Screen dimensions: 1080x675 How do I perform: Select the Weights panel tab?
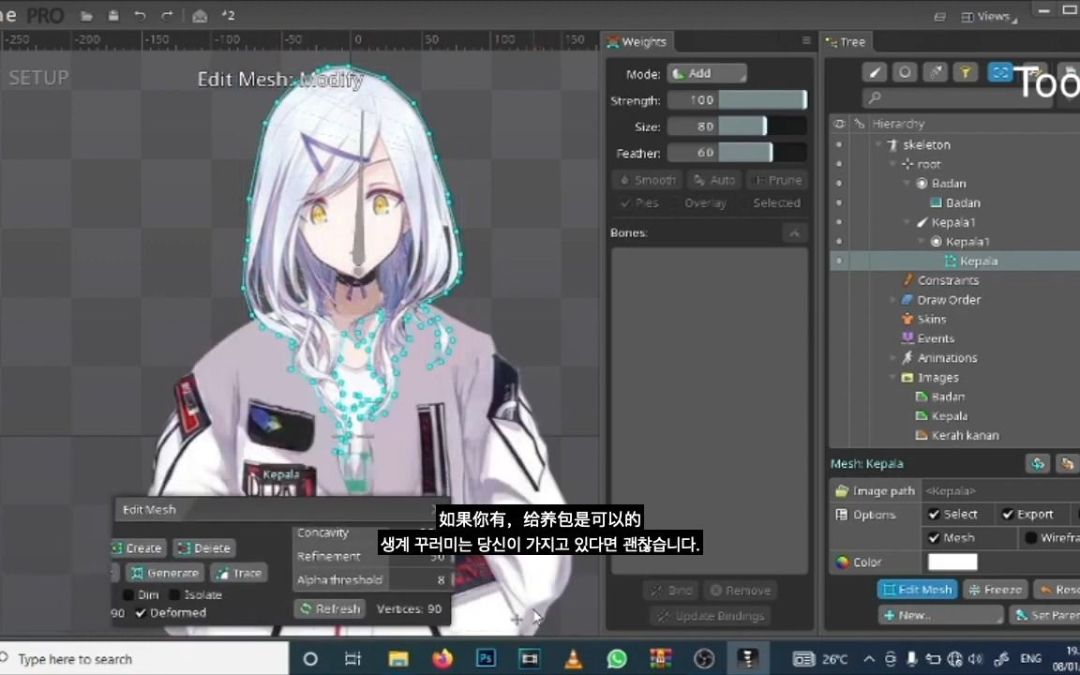click(x=637, y=41)
